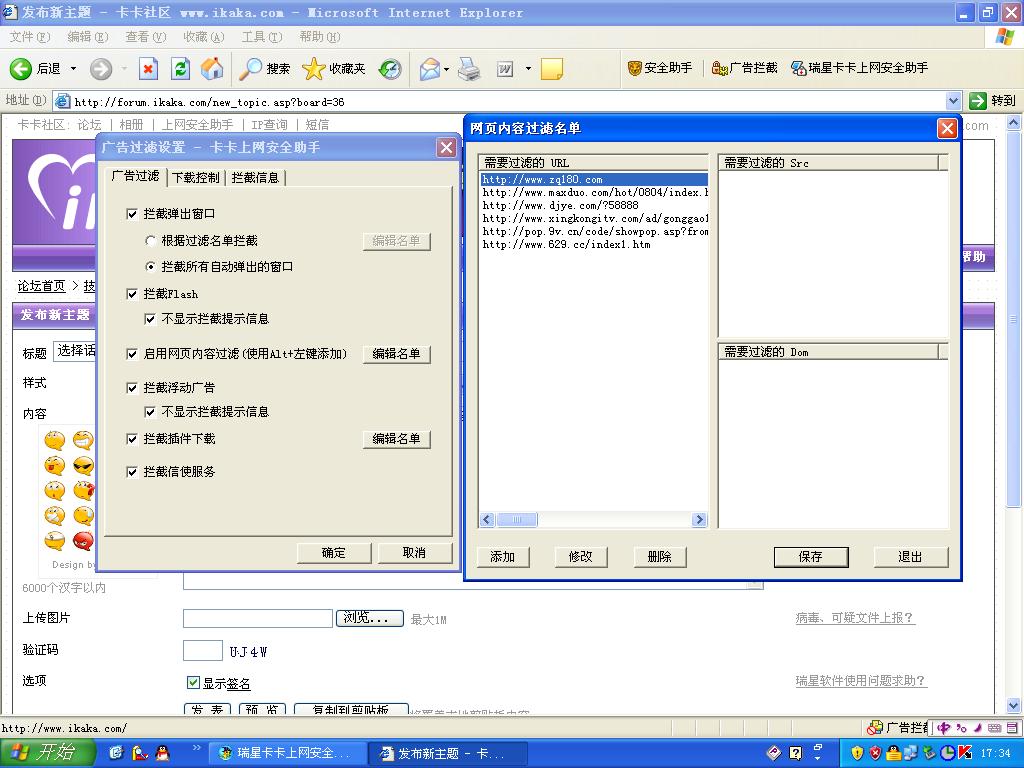Click the Print printer icon
The width and height of the screenshot is (1024, 768).
469,69
